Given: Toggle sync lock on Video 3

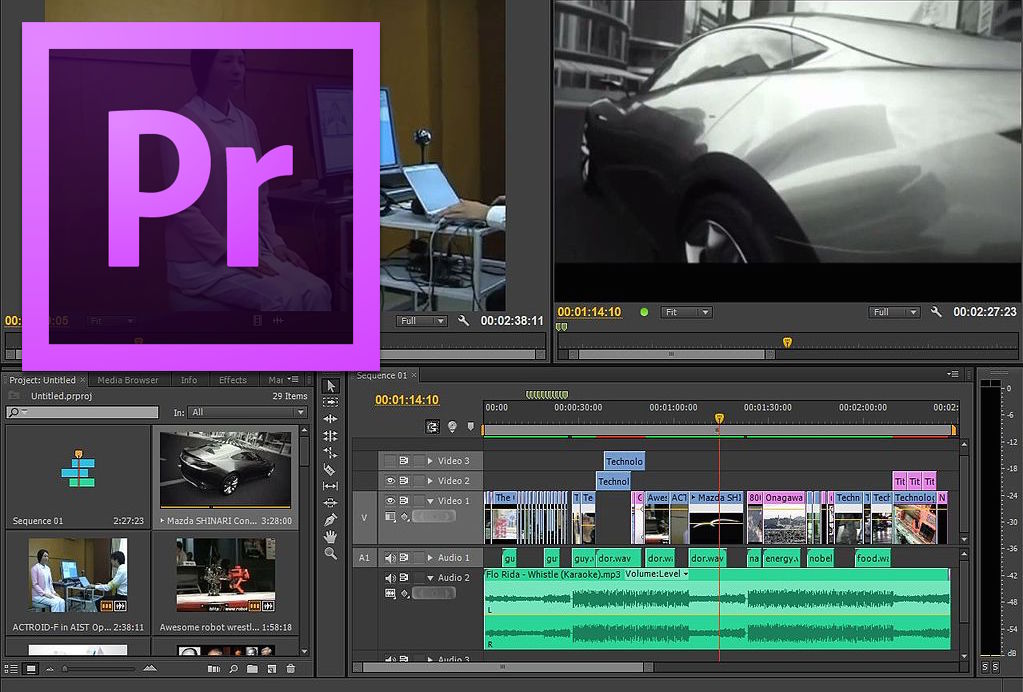Looking at the screenshot, I should click(404, 460).
